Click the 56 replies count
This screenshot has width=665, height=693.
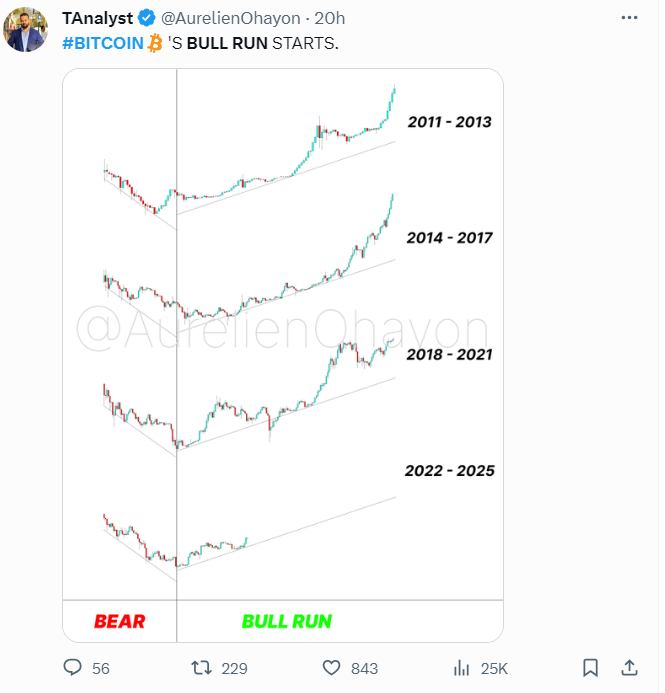pos(101,669)
